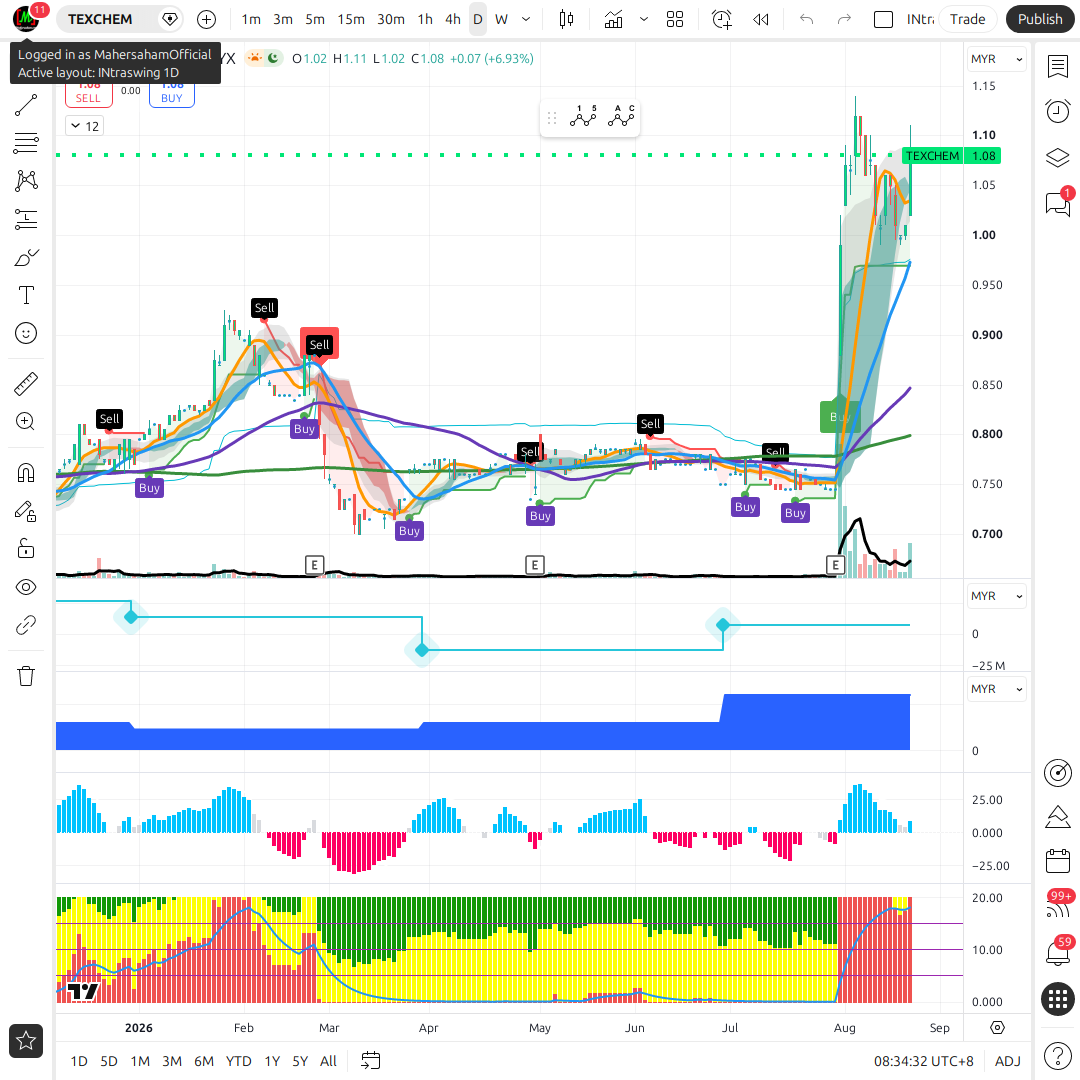The height and width of the screenshot is (1080, 1080).
Task: Open the go to date calendar
Action: click(371, 1061)
